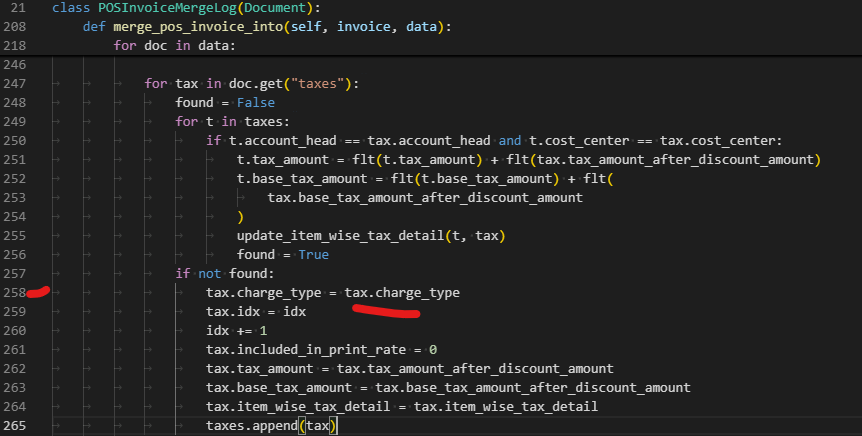This screenshot has width=862, height=436.
Task: Click line number 265 in gutter
Action: (x=15, y=426)
